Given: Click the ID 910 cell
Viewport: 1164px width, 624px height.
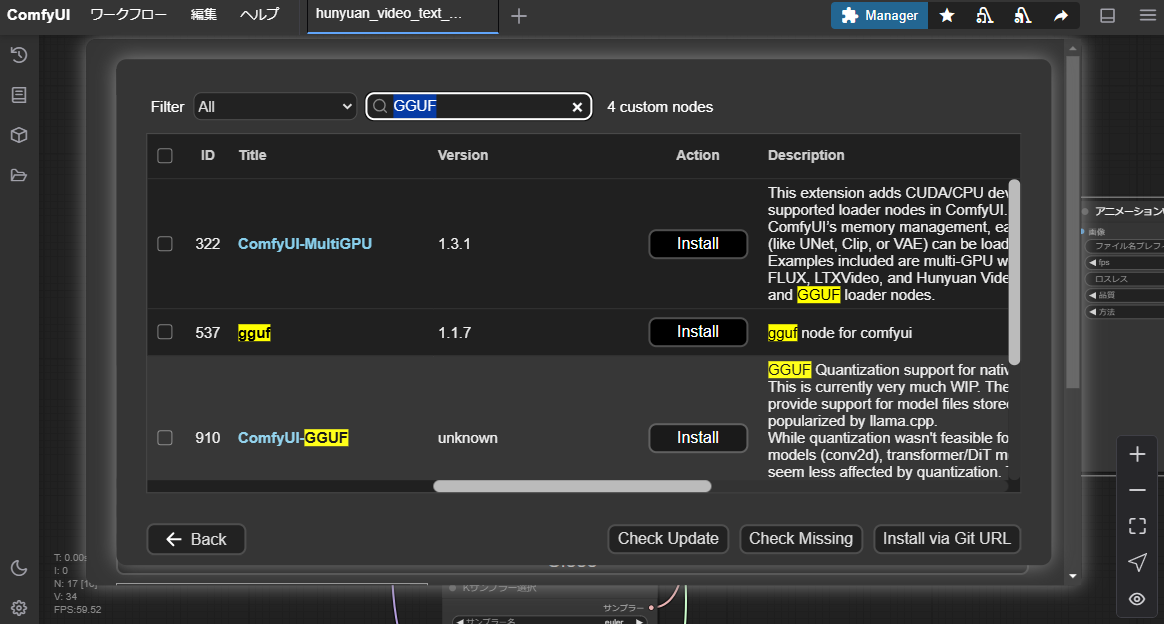Looking at the screenshot, I should coord(208,438).
